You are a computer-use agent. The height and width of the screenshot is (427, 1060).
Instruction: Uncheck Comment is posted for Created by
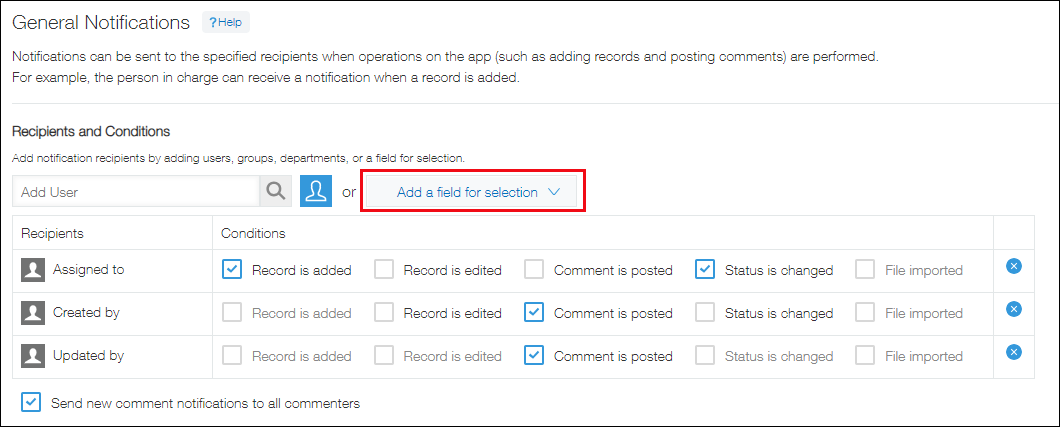(x=534, y=312)
